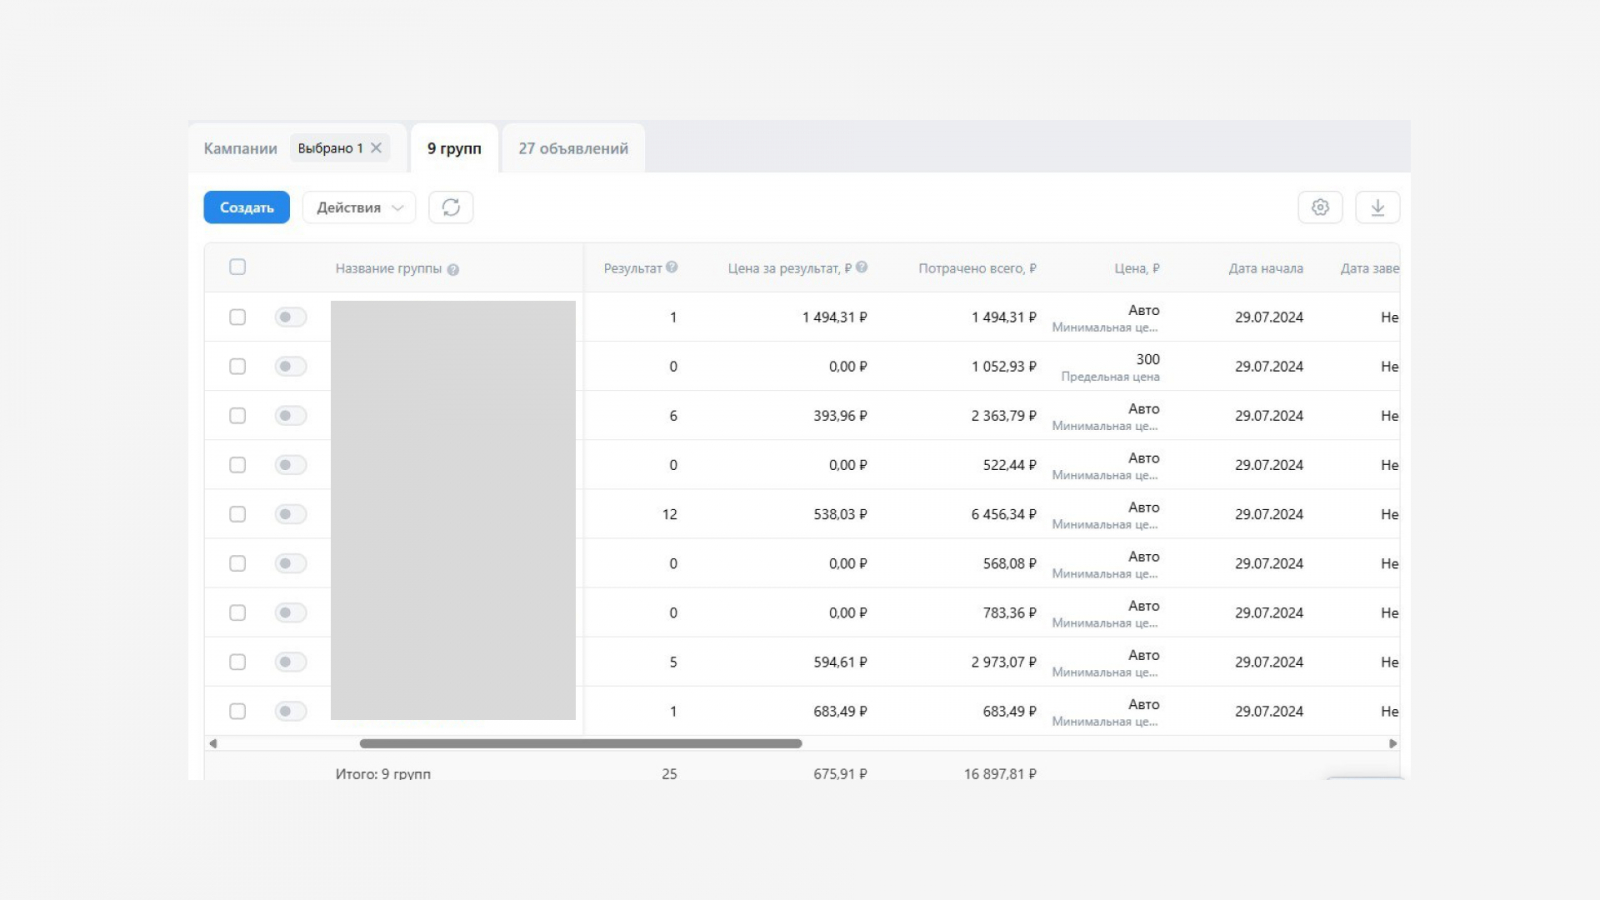Click the download export icon
Viewport: 1600px width, 900px height.
click(x=1377, y=207)
